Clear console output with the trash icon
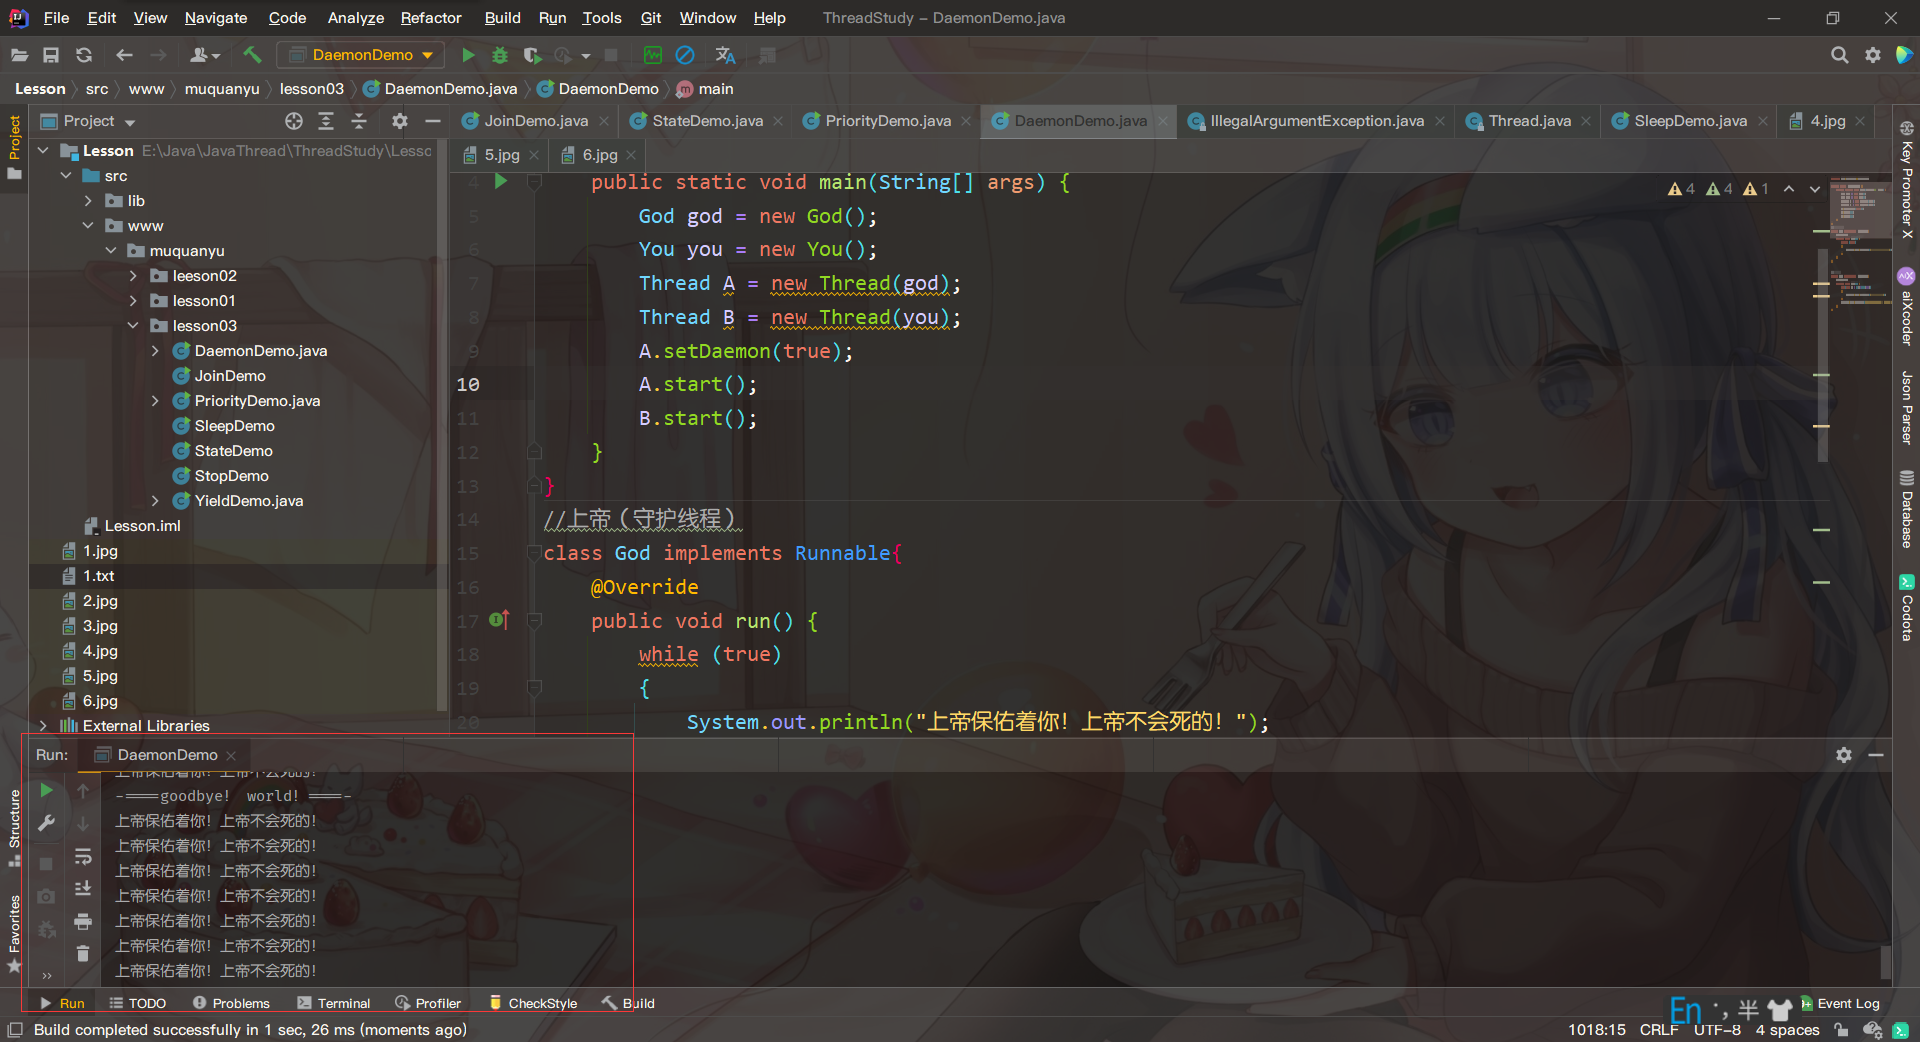This screenshot has width=1920, height=1042. (x=83, y=954)
